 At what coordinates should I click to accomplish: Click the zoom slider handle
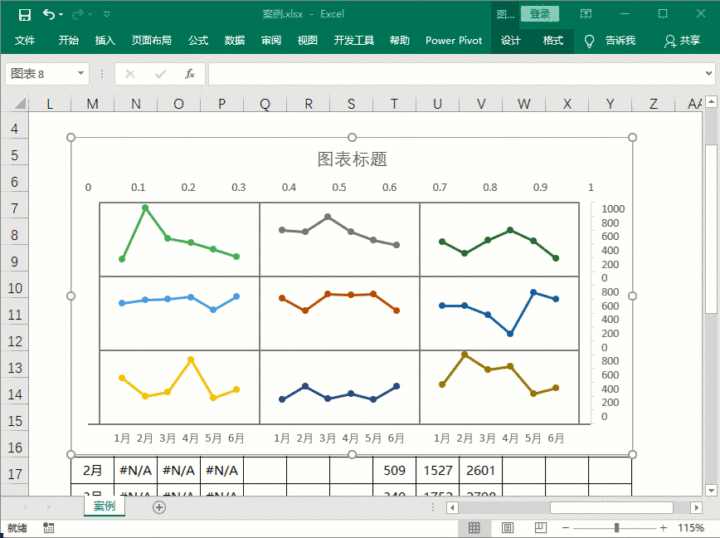pyautogui.click(x=617, y=528)
